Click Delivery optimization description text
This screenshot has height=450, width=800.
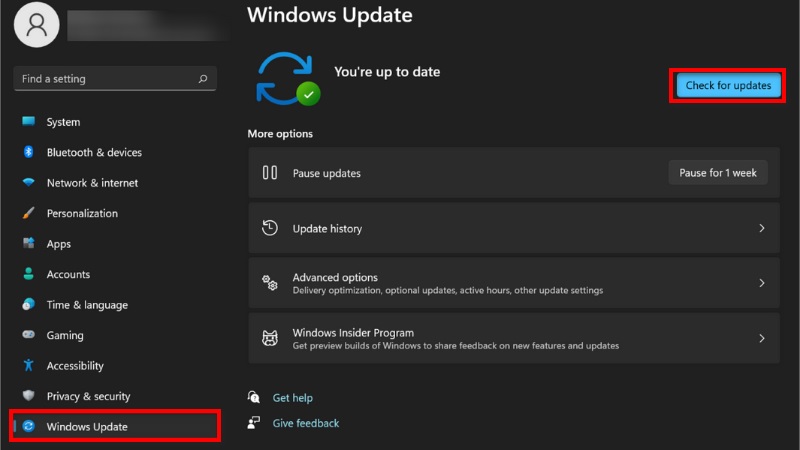click(447, 290)
